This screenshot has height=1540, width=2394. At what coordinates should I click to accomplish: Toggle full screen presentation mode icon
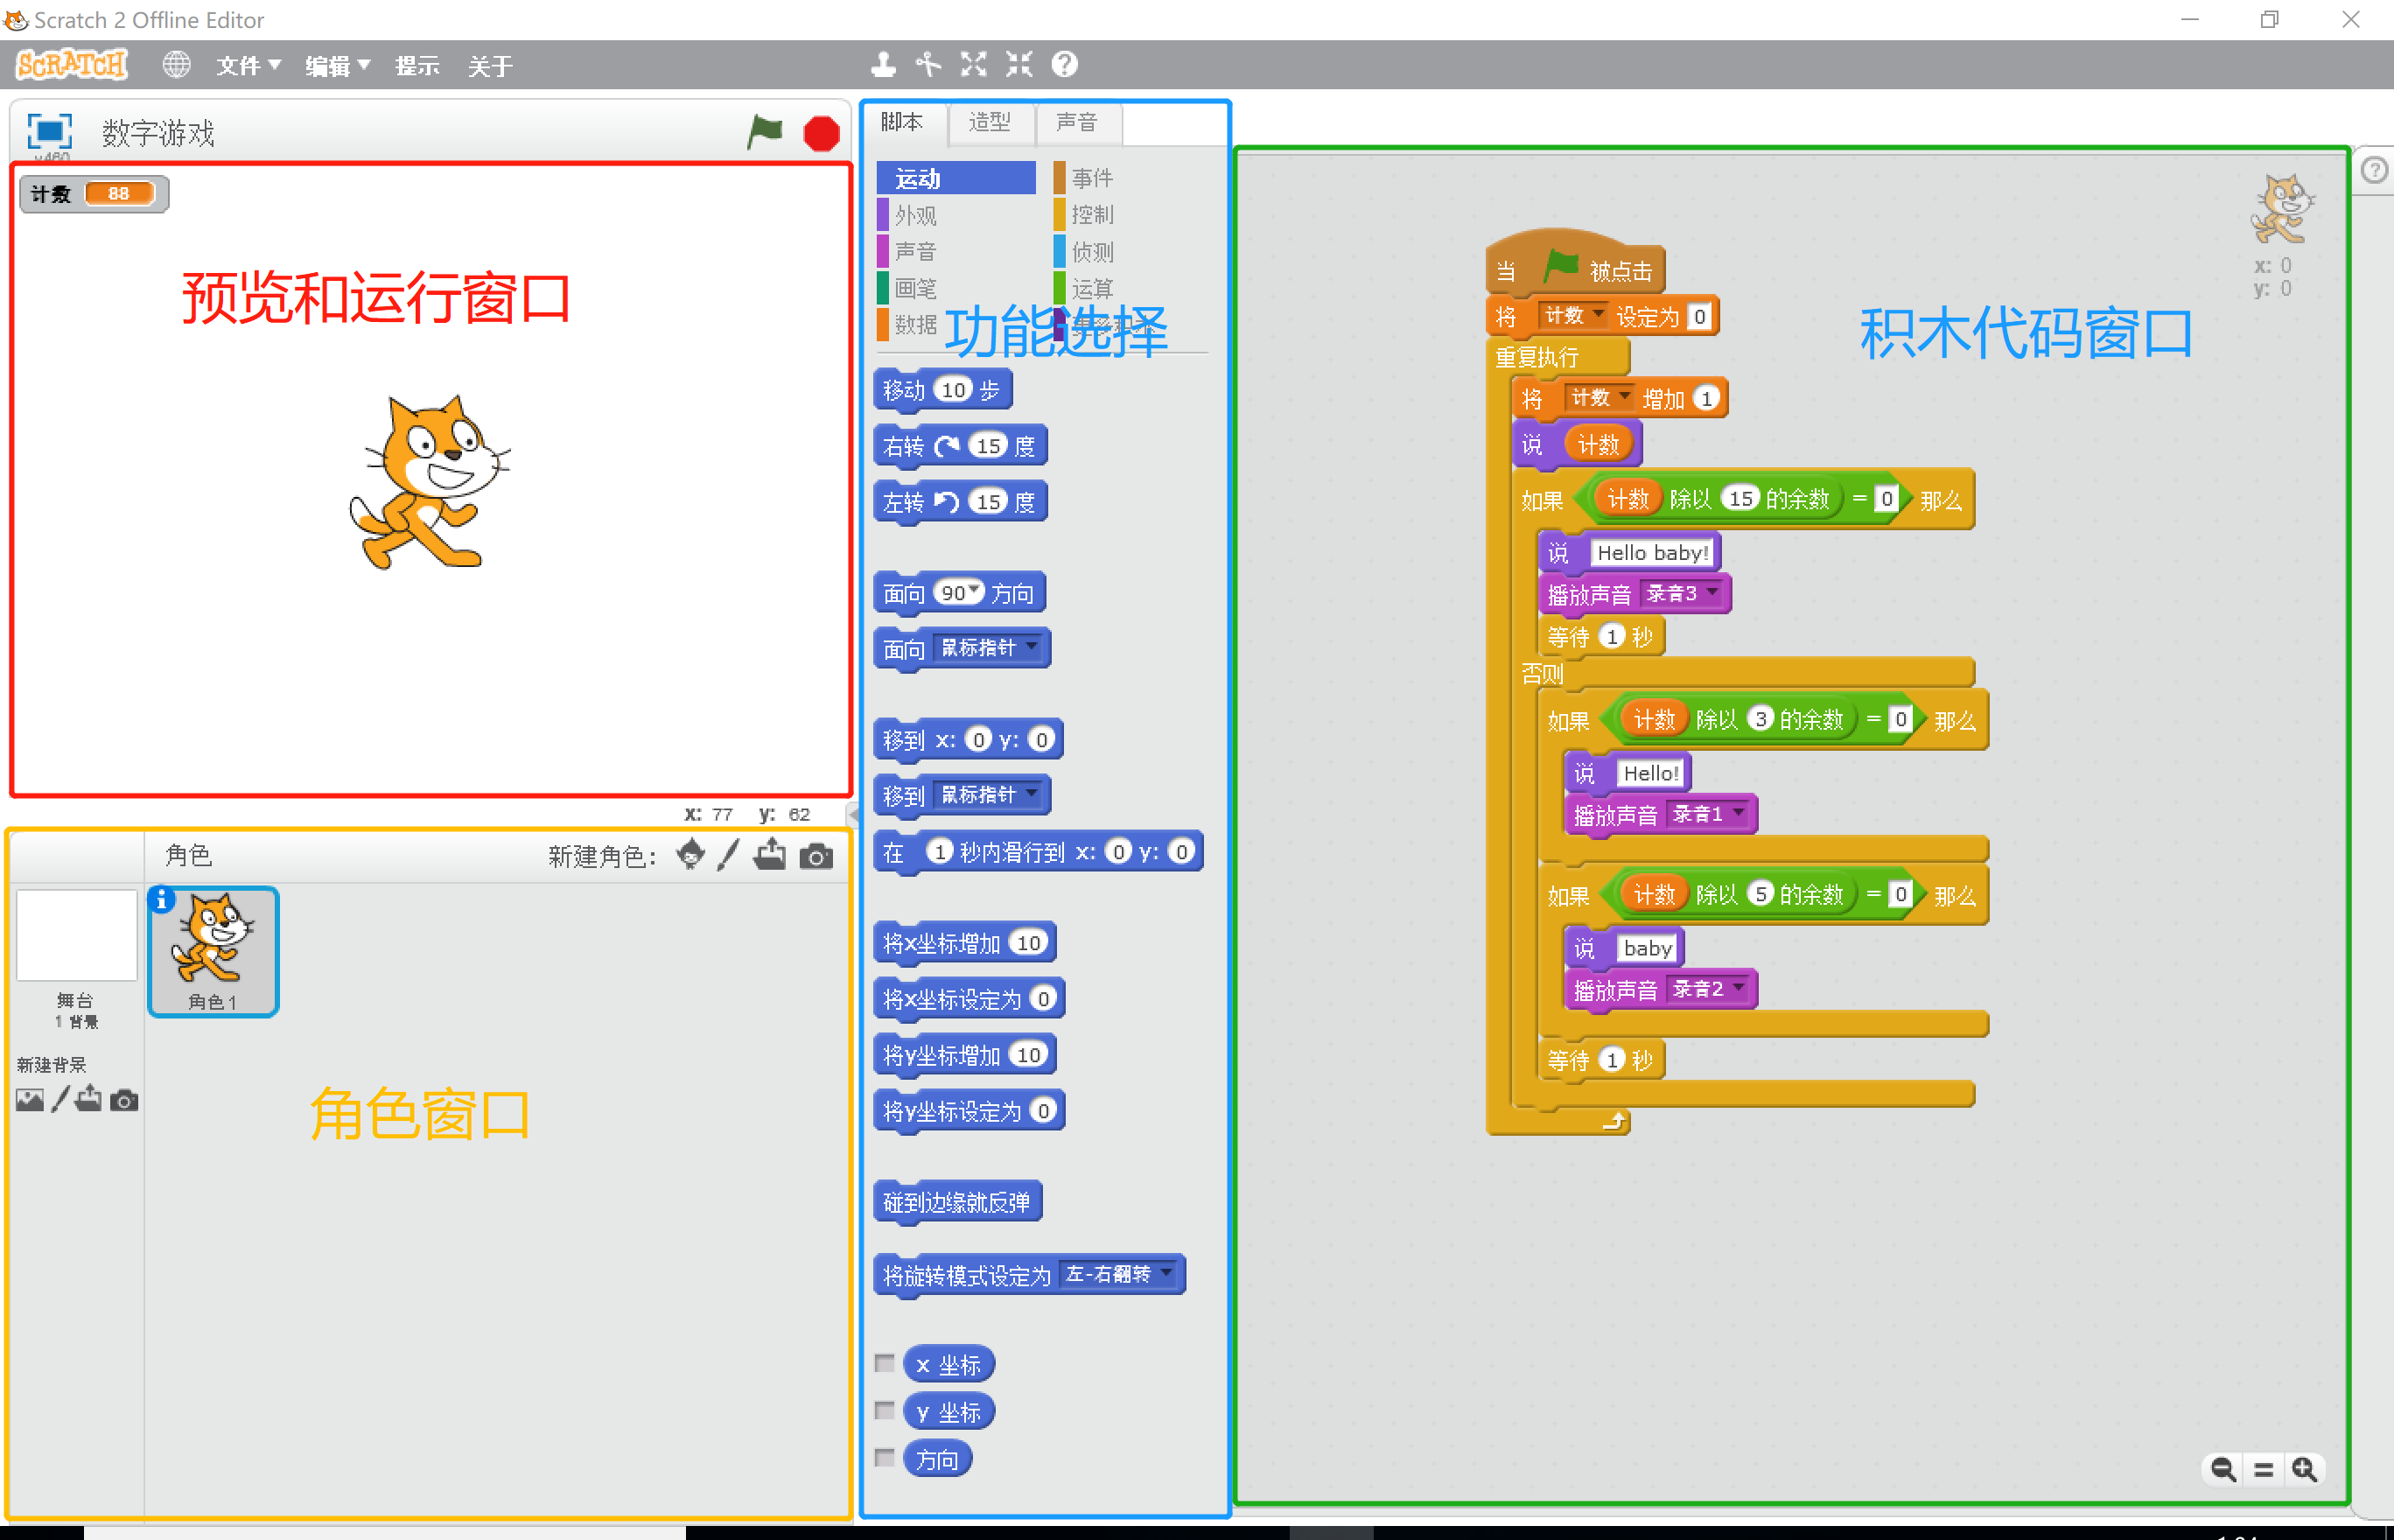pyautogui.click(x=49, y=132)
